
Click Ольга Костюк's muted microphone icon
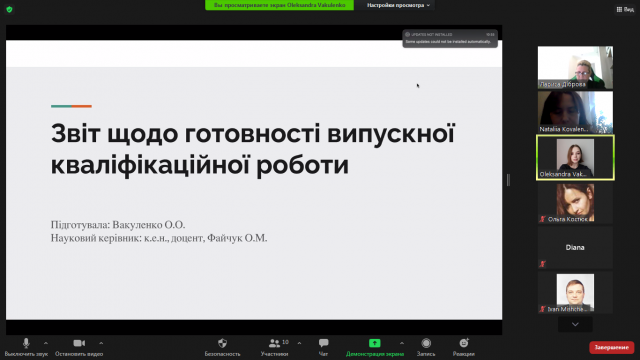click(x=542, y=219)
